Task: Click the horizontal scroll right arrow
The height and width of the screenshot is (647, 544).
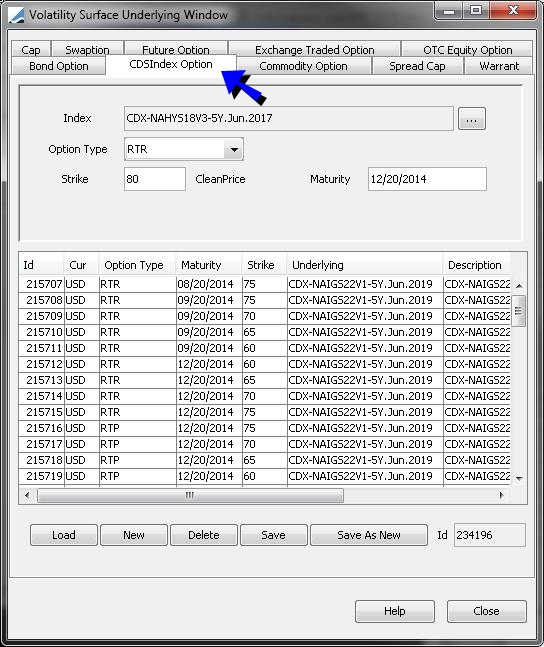Action: [x=501, y=495]
